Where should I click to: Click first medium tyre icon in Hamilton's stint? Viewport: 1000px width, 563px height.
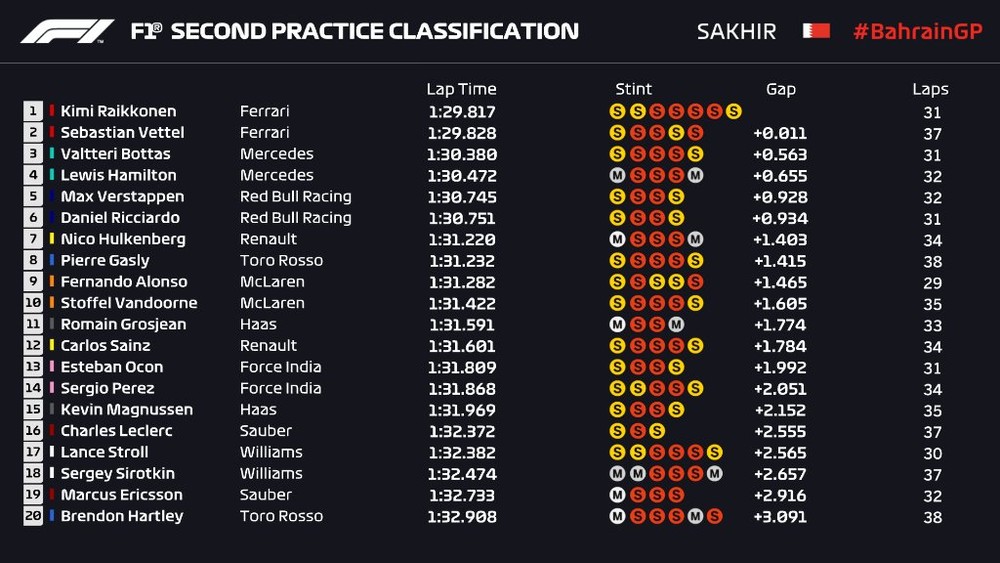(x=617, y=175)
